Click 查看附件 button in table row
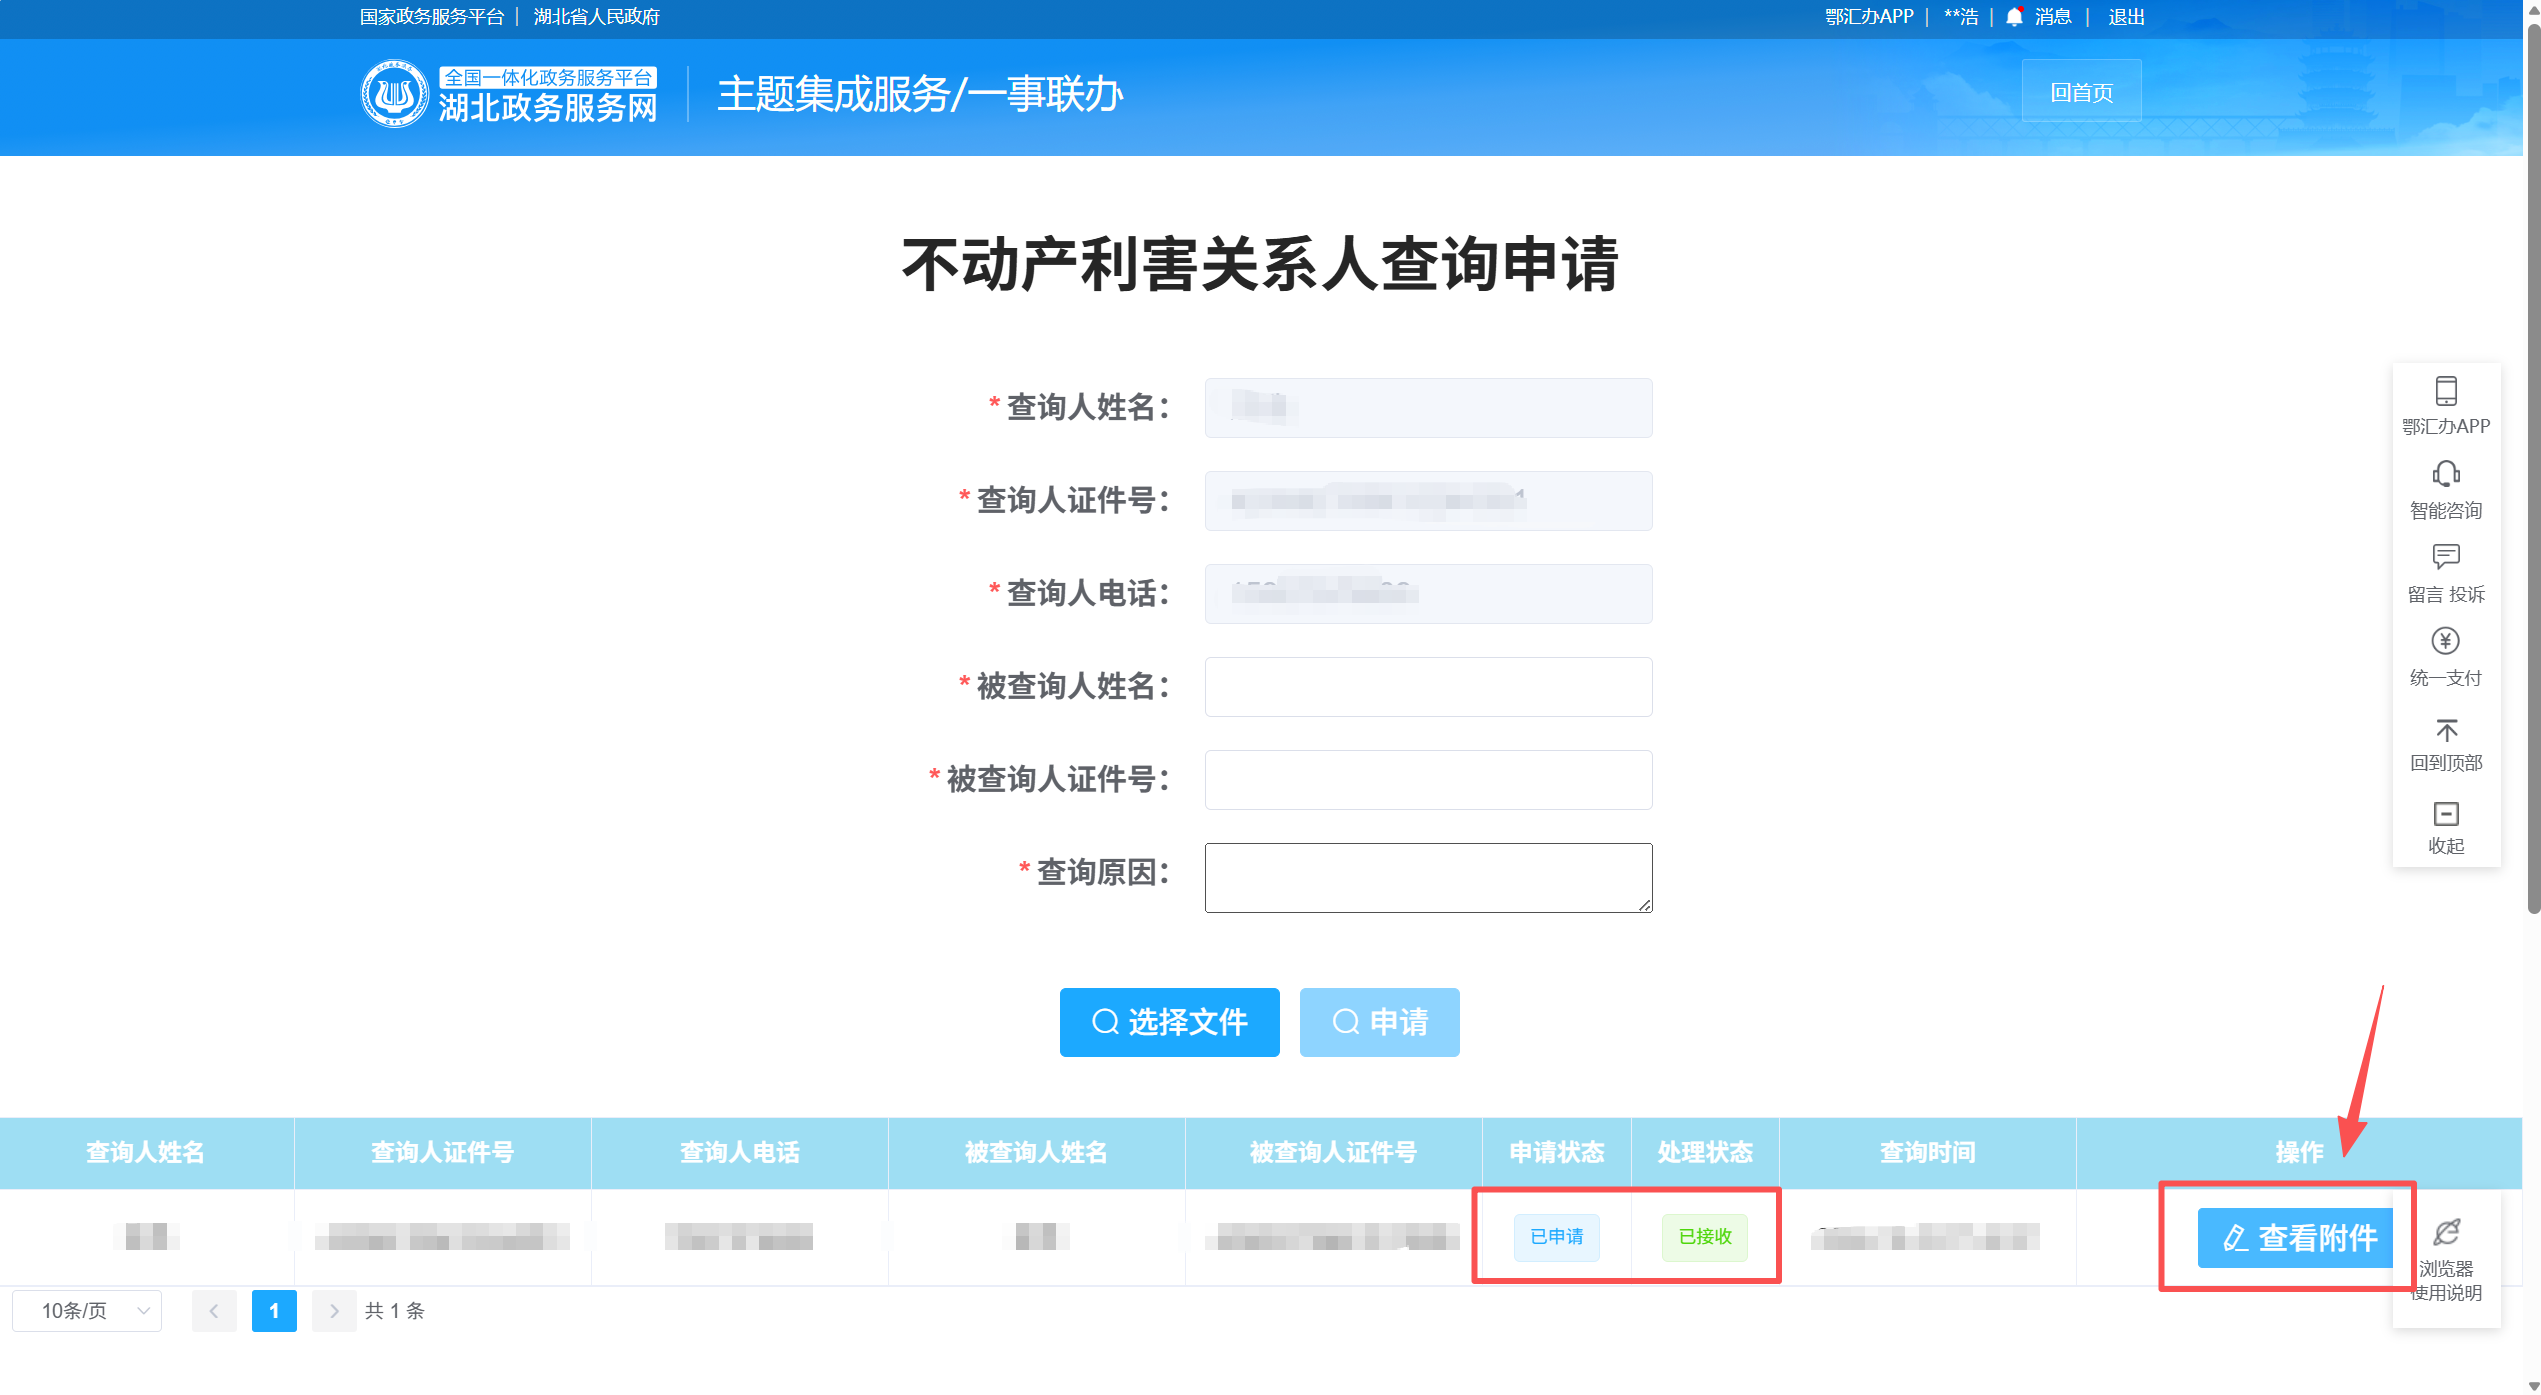This screenshot has height=1395, width=2541. tap(2297, 1238)
